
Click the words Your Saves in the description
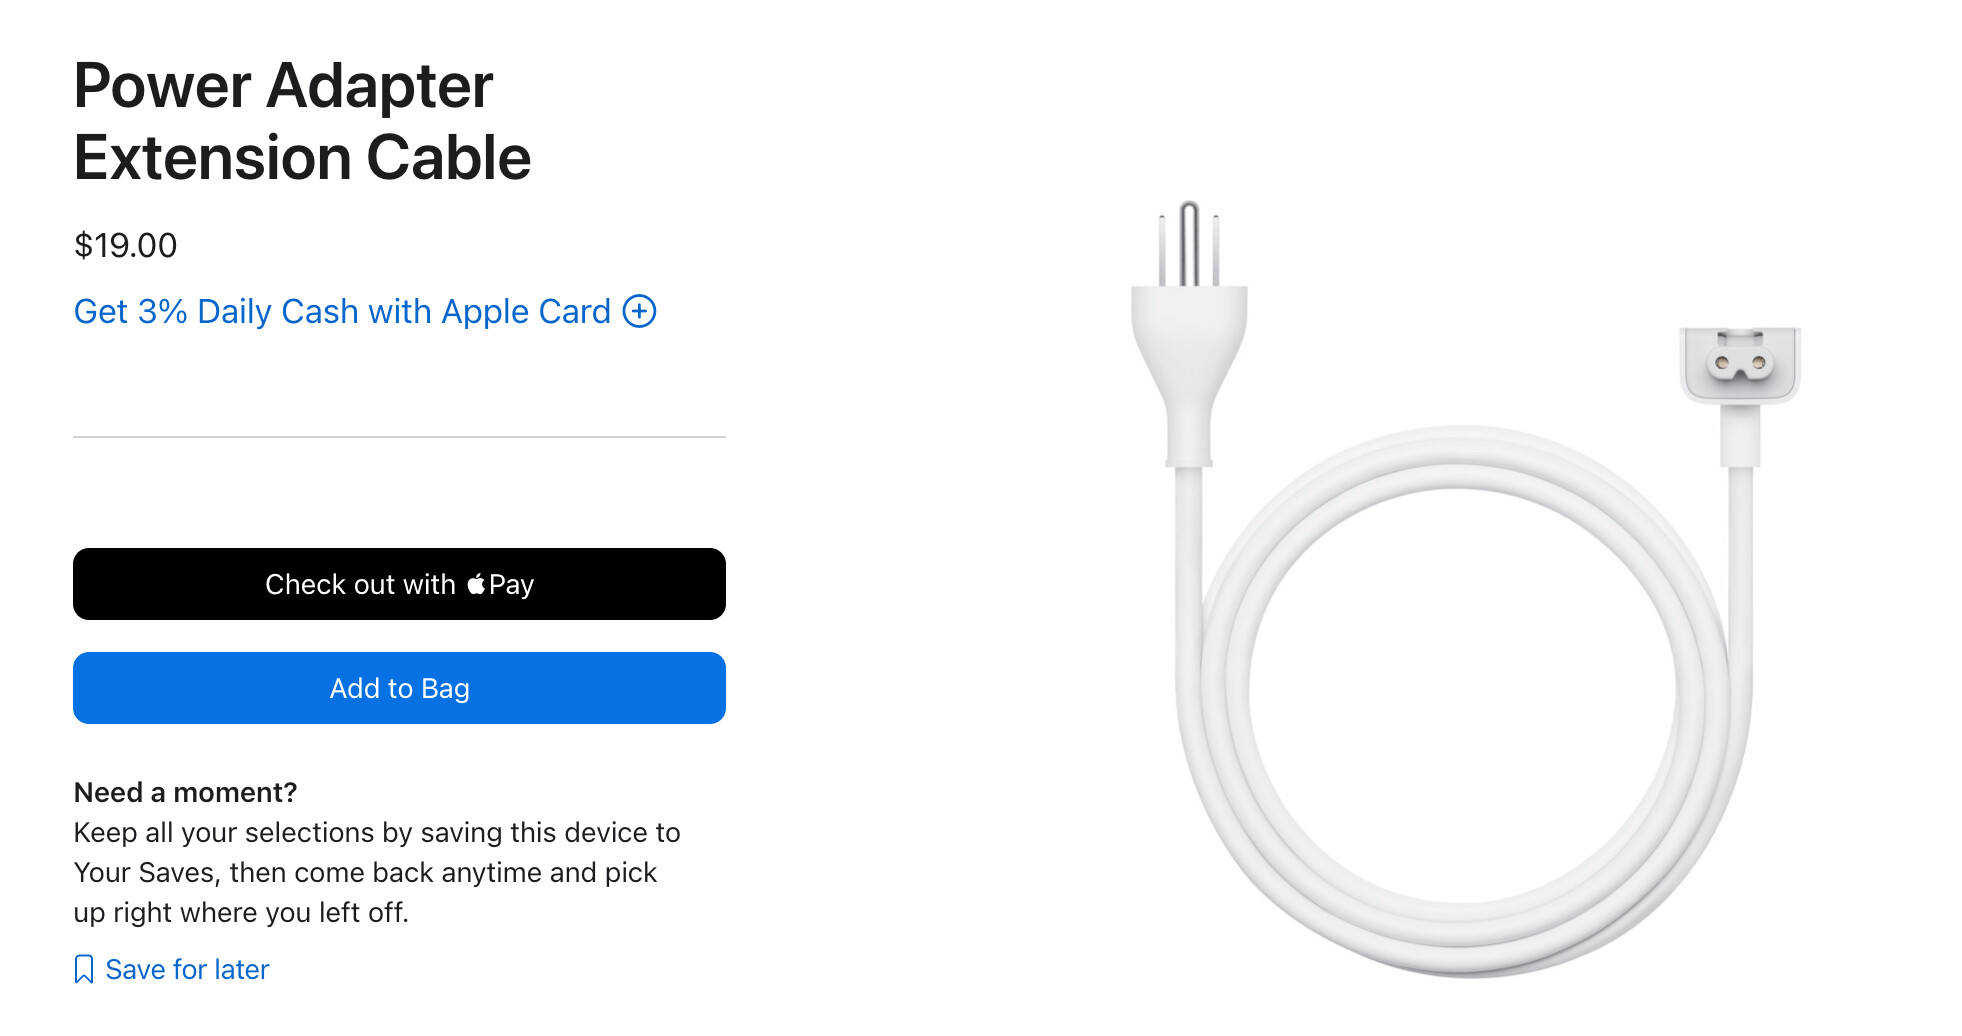pos(145,872)
